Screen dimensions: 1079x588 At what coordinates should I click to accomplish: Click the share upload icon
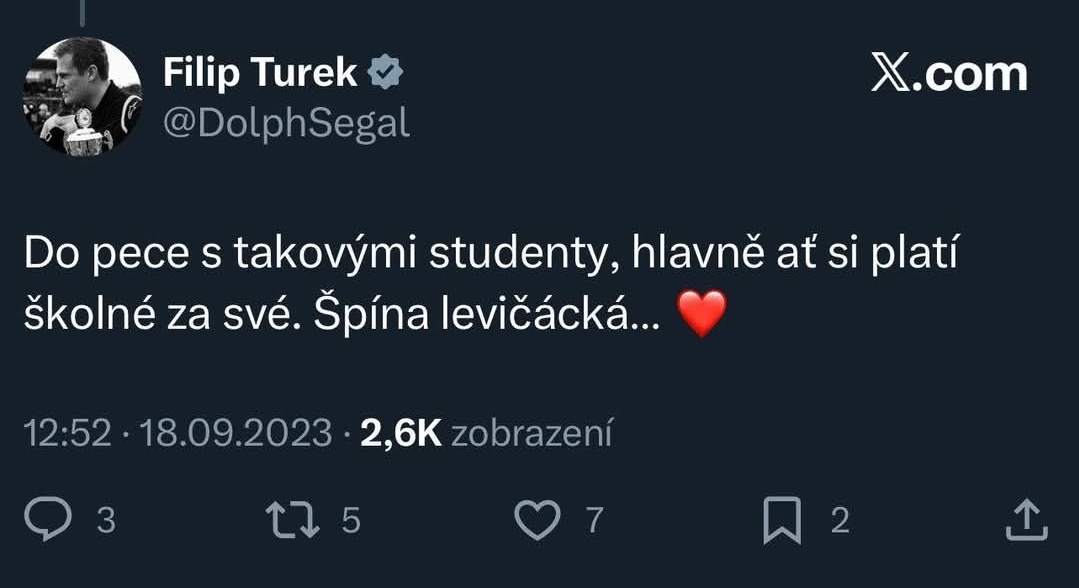1025,520
